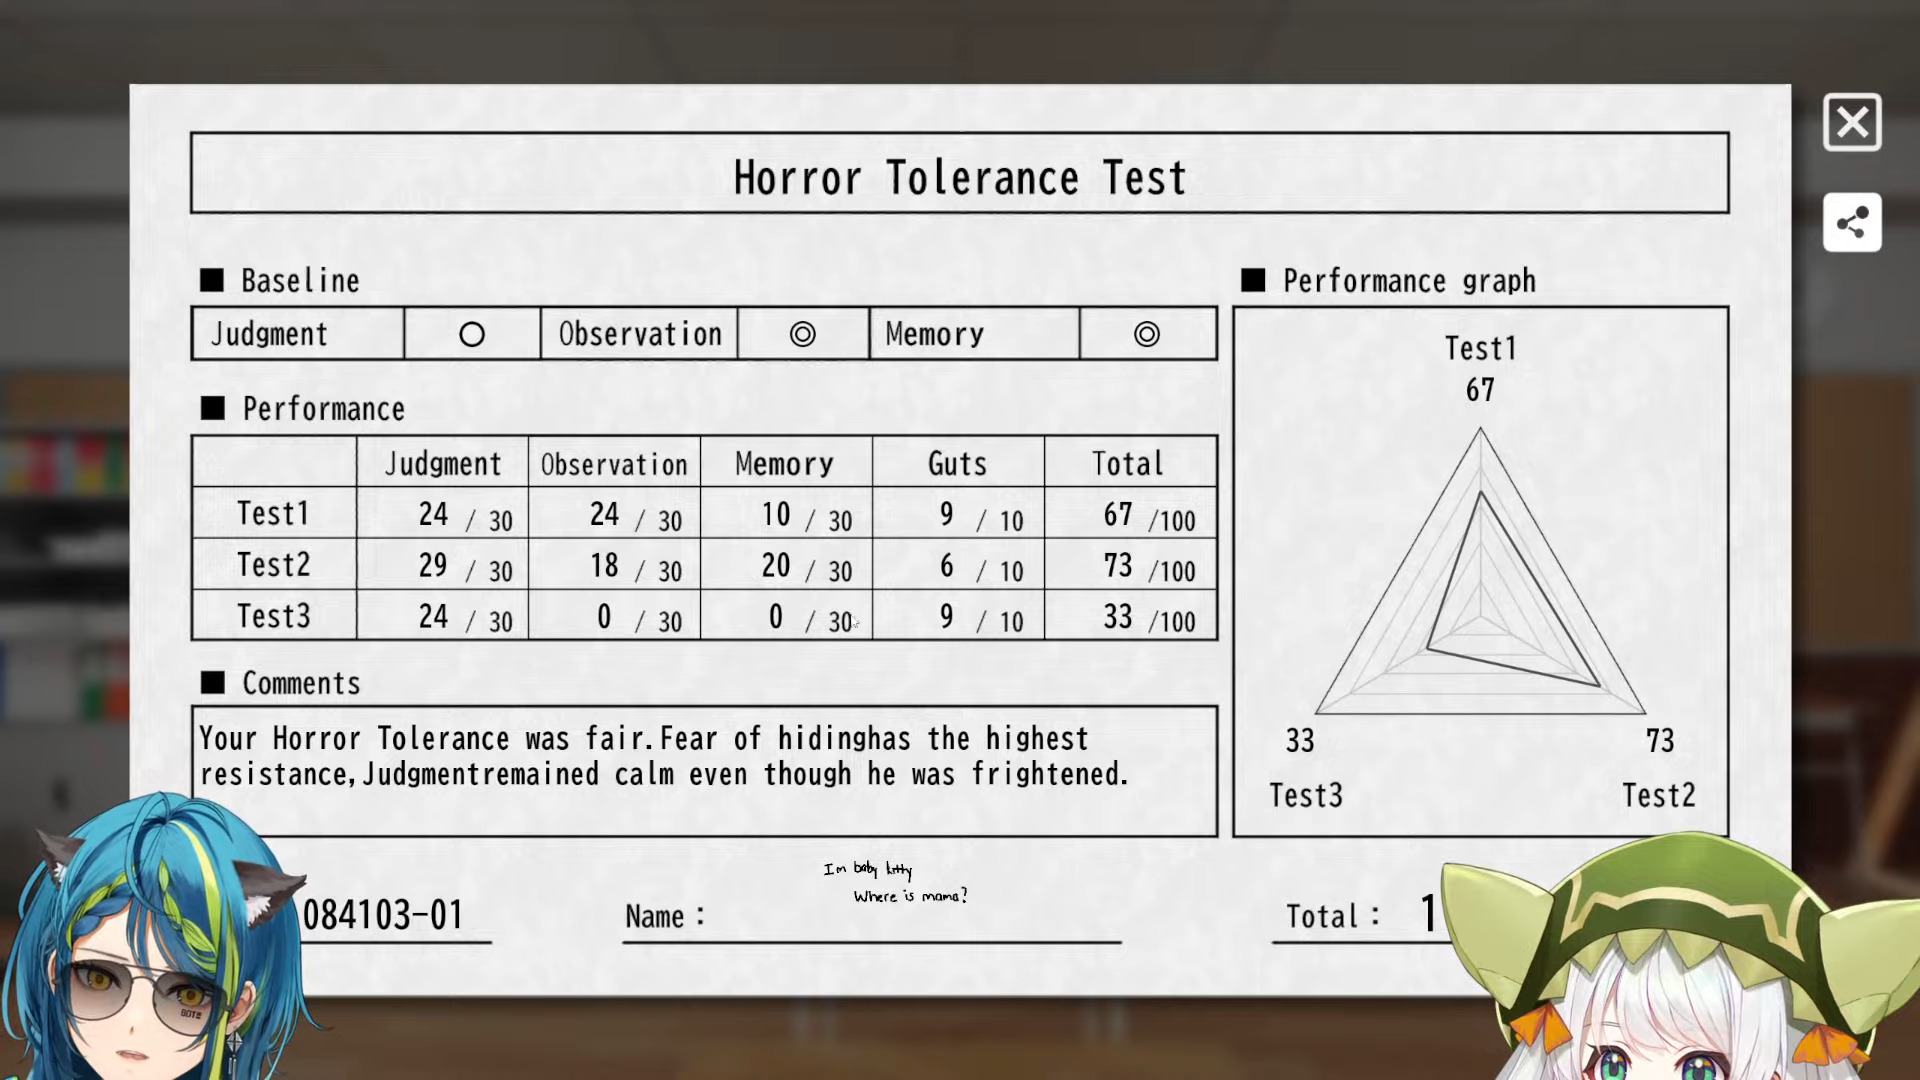Click the Total column header in table
This screenshot has width=1920, height=1080.
(x=1128, y=464)
